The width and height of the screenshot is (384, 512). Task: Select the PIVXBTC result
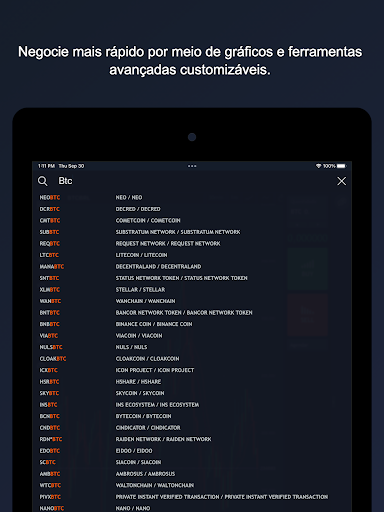pos(50,497)
